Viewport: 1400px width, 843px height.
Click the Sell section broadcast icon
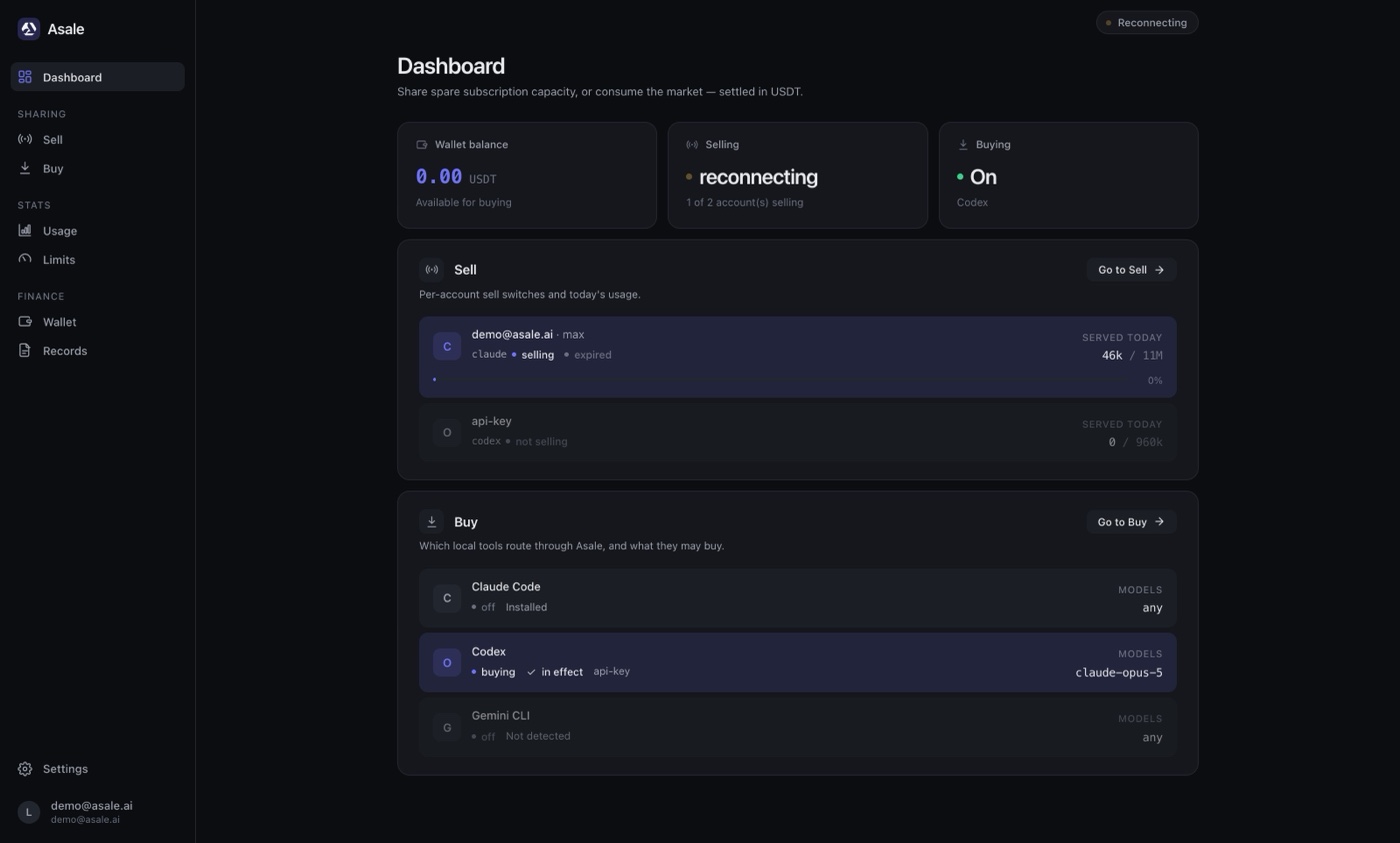point(432,270)
